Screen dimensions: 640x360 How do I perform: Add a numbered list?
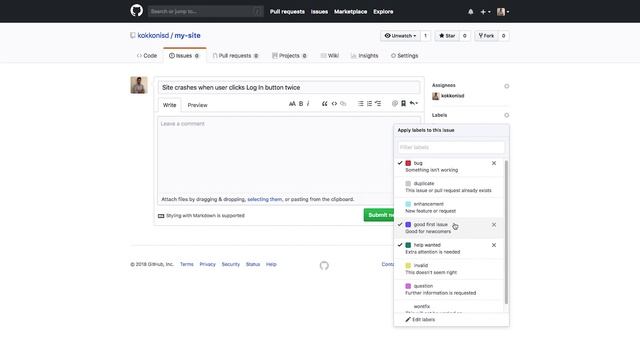coord(369,104)
